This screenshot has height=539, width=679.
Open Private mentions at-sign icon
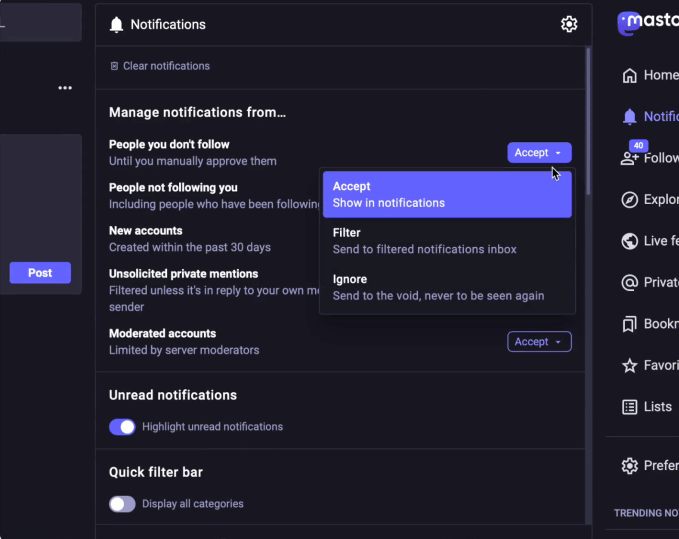click(x=630, y=282)
